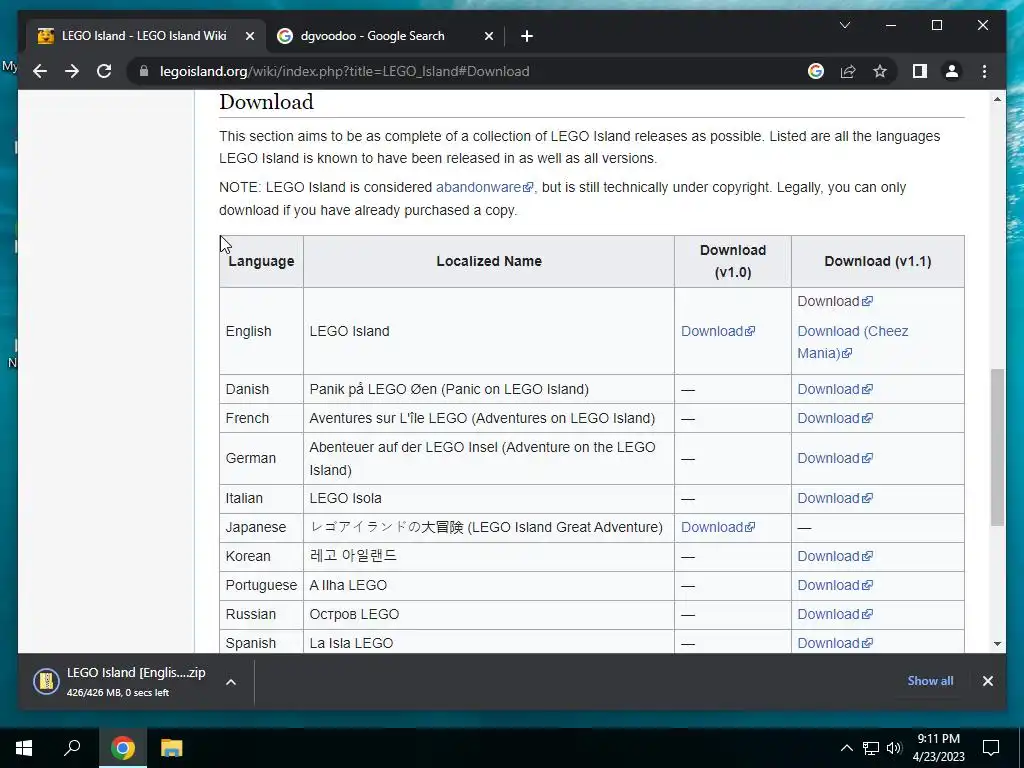Share this page icon
This screenshot has width=1024, height=768.
[848, 71]
